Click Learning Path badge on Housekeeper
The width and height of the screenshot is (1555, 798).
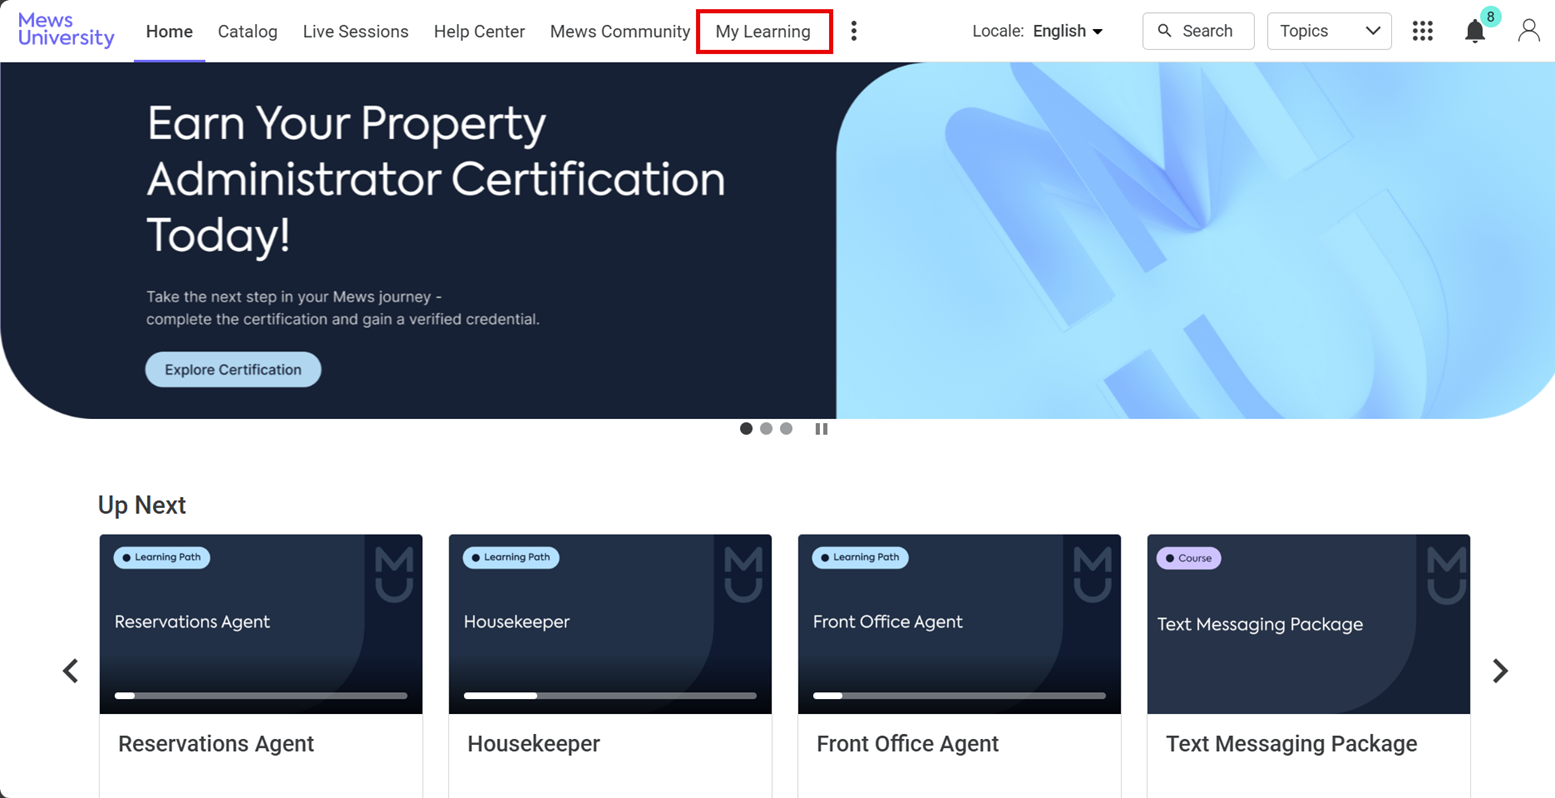511,557
